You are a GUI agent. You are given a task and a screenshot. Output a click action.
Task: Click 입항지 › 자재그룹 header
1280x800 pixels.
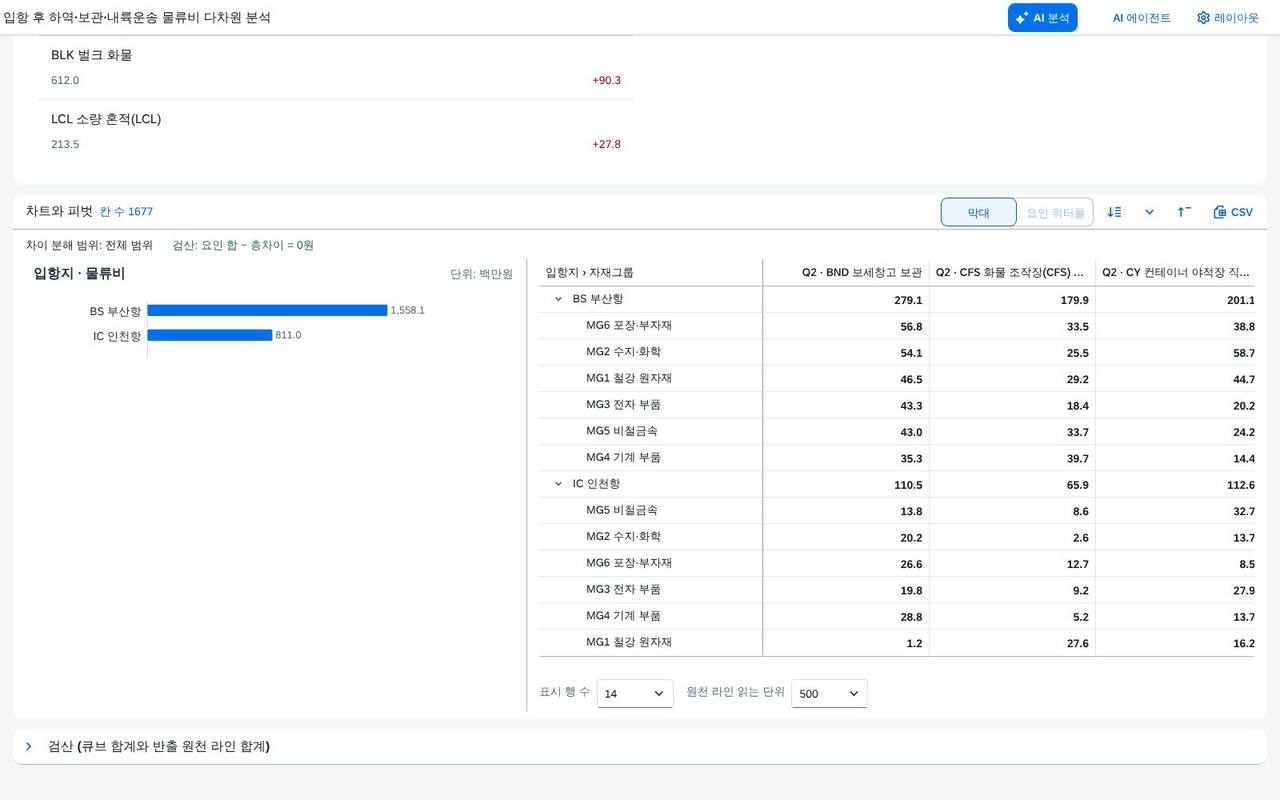click(x=650, y=272)
